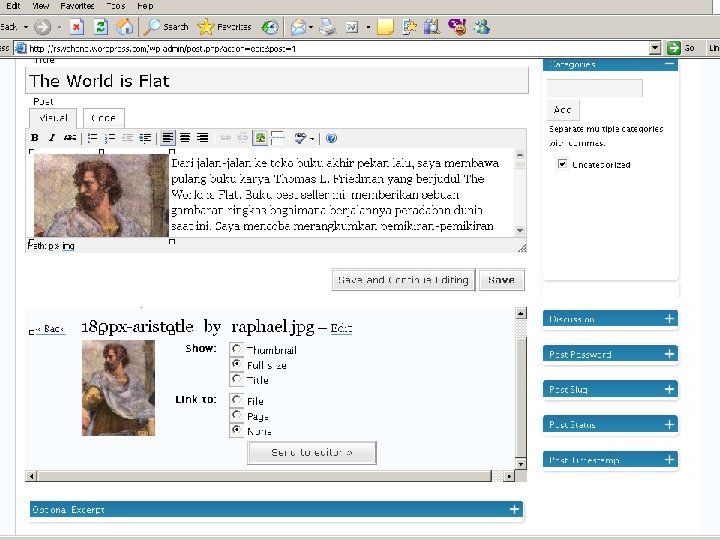Click the Messenger people icon

(482, 27)
